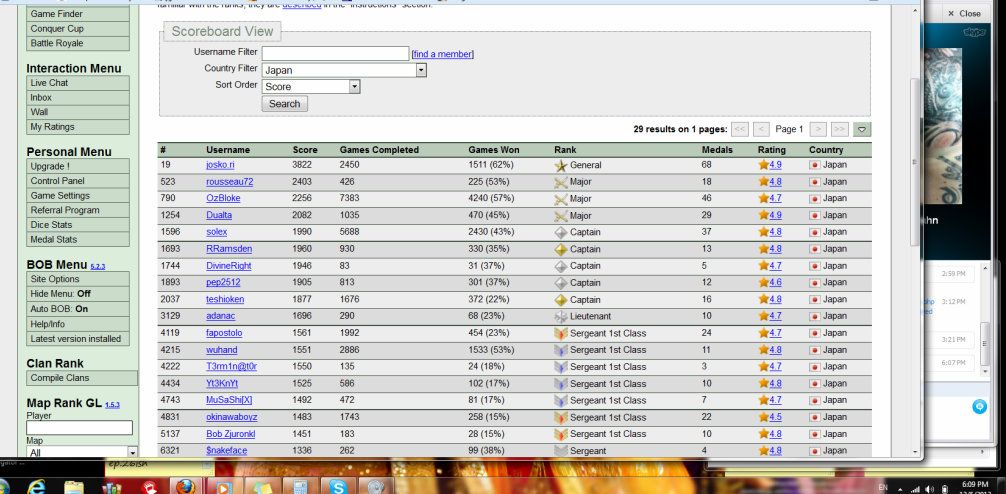Open Skype from the taskbar
The height and width of the screenshot is (494, 1006).
336,487
